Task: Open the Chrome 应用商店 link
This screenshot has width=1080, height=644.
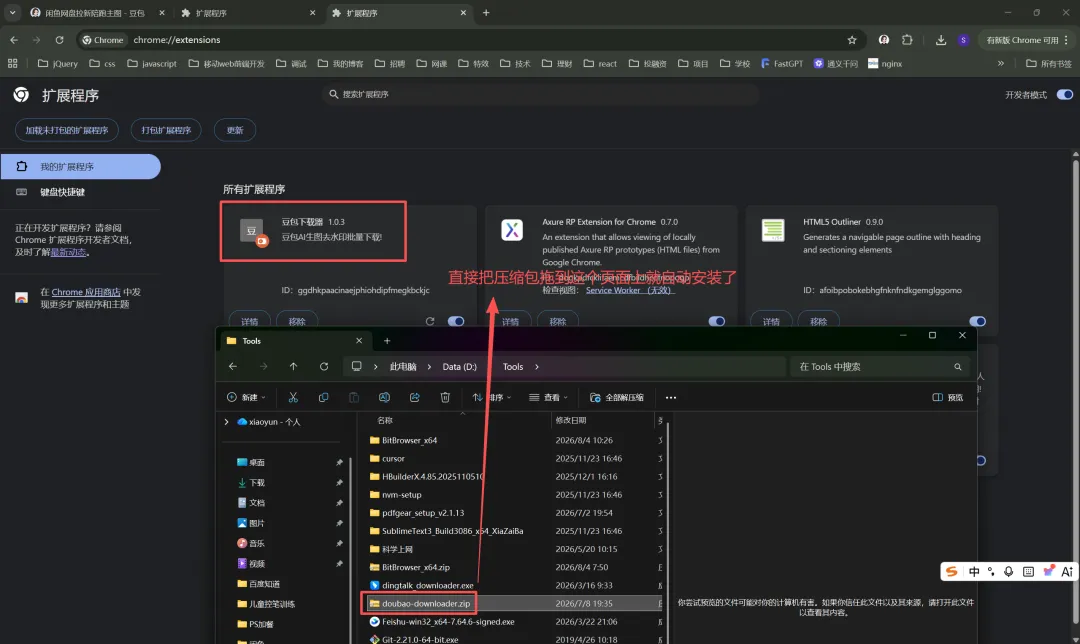Action: [x=86, y=292]
